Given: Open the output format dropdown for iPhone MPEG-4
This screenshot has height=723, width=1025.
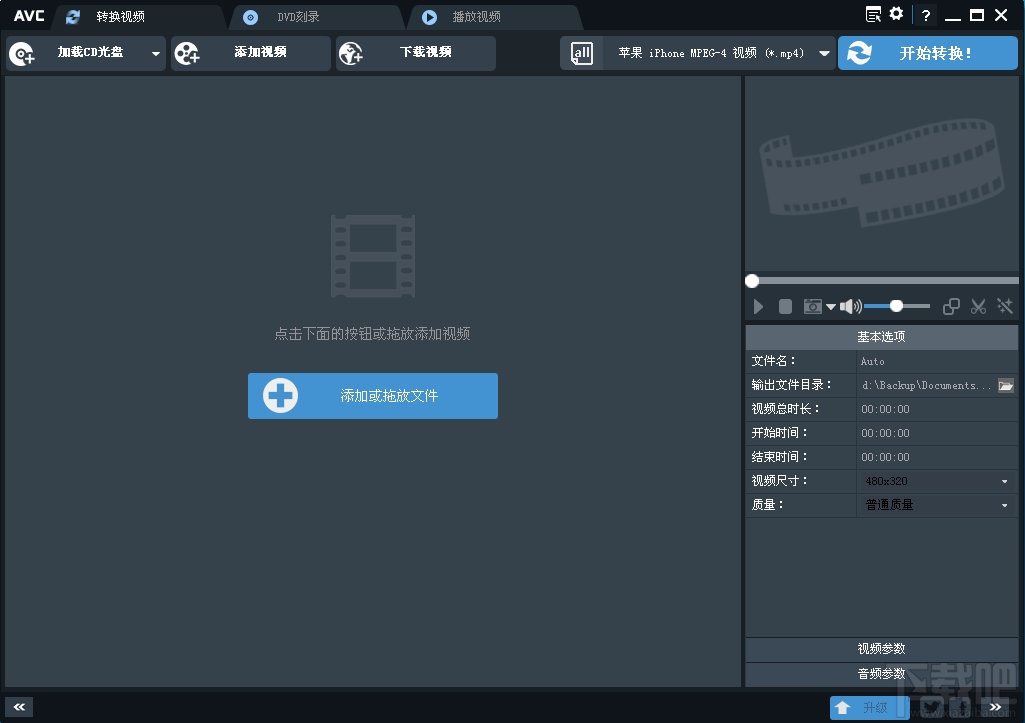Looking at the screenshot, I should [823, 53].
